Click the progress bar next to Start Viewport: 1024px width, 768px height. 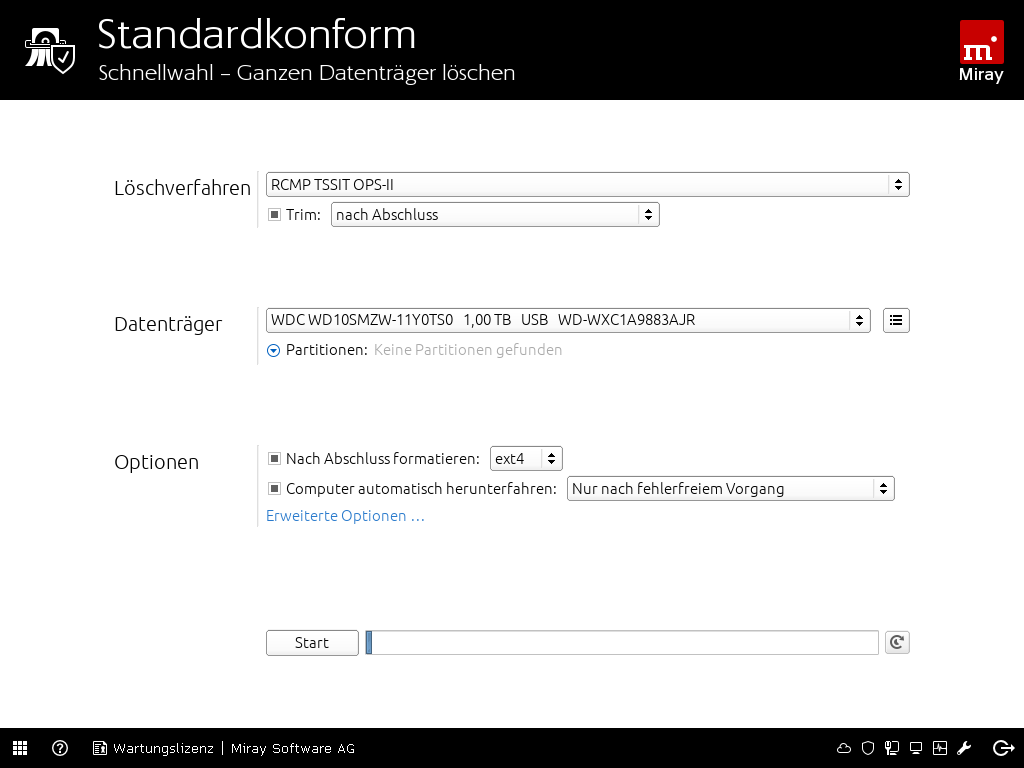click(x=622, y=643)
